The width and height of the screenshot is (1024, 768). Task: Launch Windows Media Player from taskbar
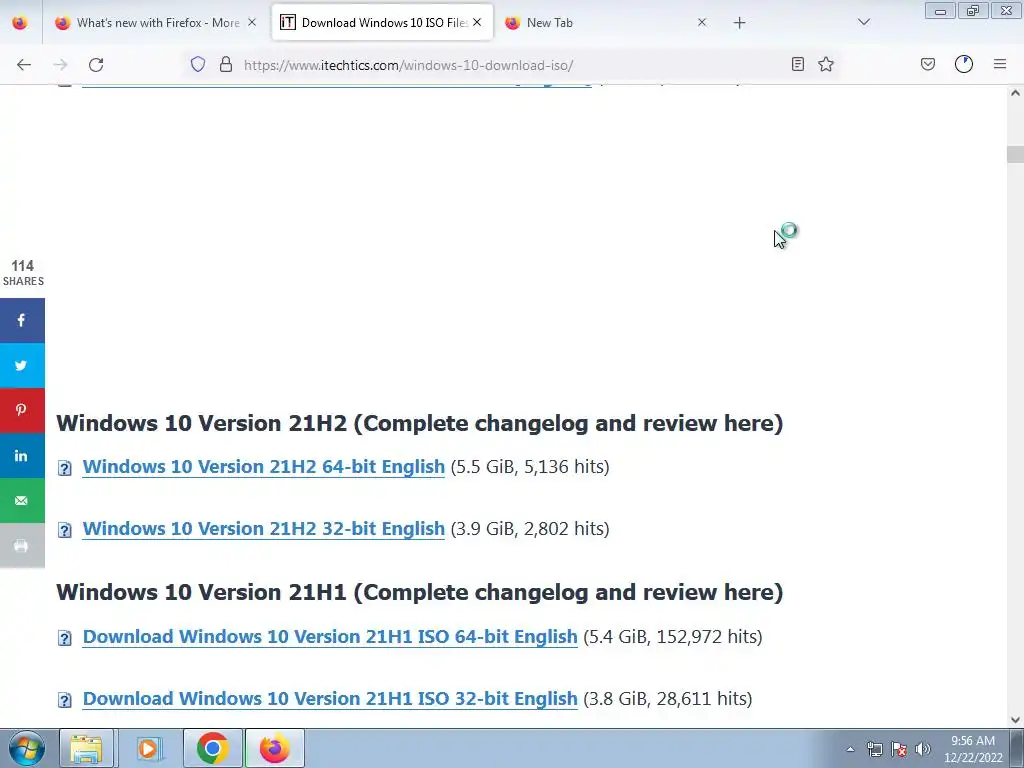click(148, 748)
